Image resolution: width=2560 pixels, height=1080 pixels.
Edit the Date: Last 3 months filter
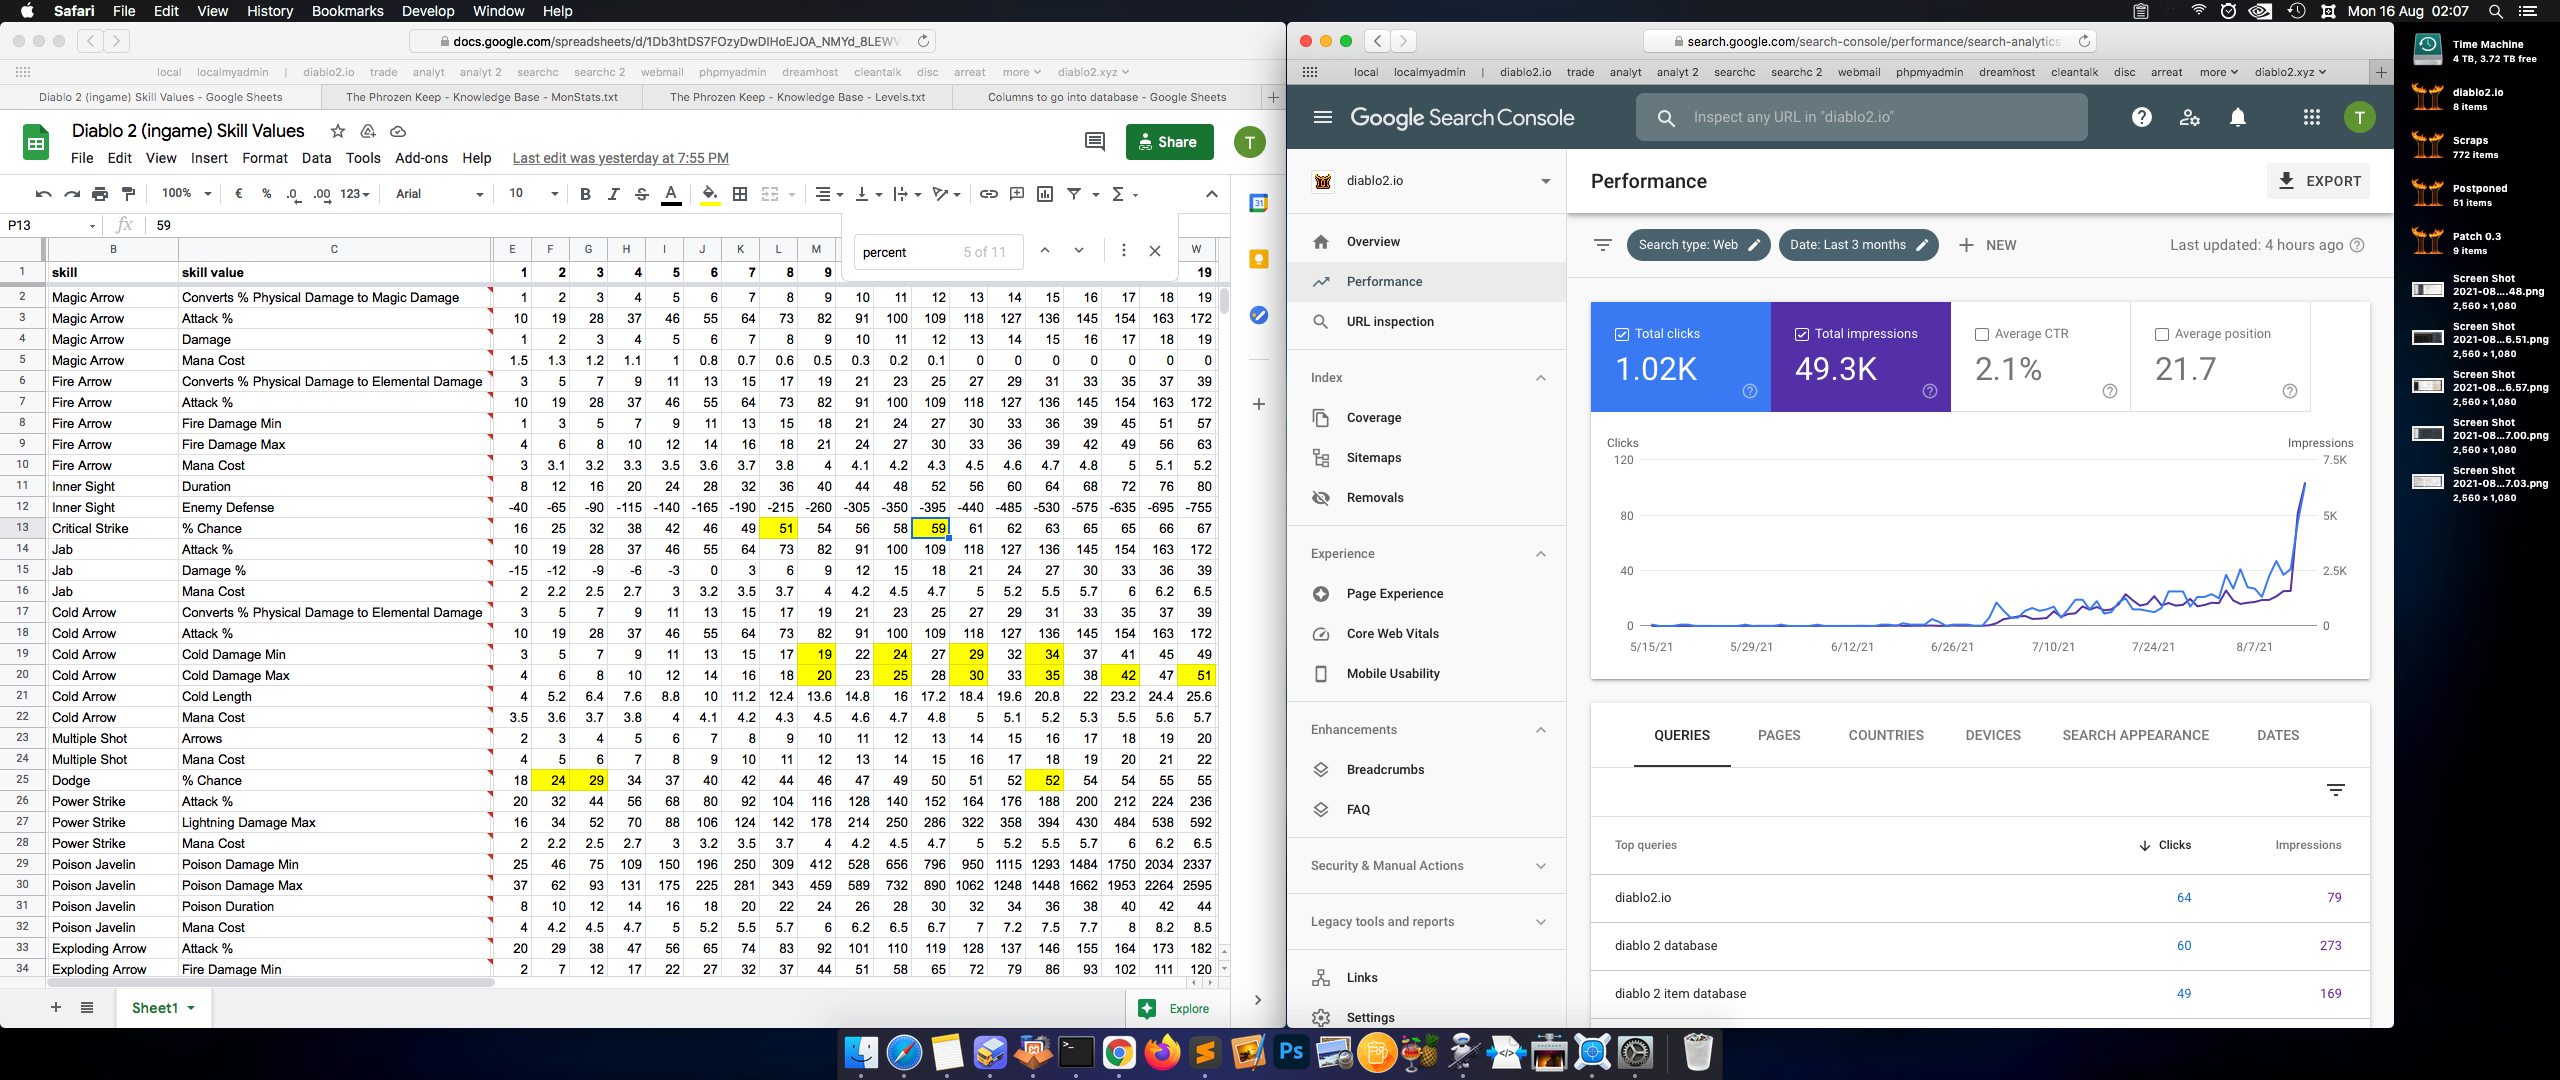pos(1858,245)
